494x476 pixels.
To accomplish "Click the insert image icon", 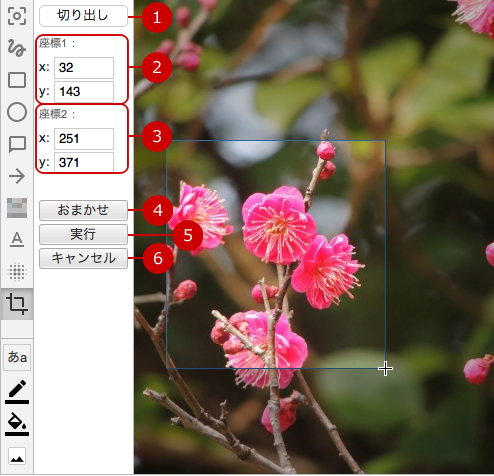I will [x=17, y=456].
